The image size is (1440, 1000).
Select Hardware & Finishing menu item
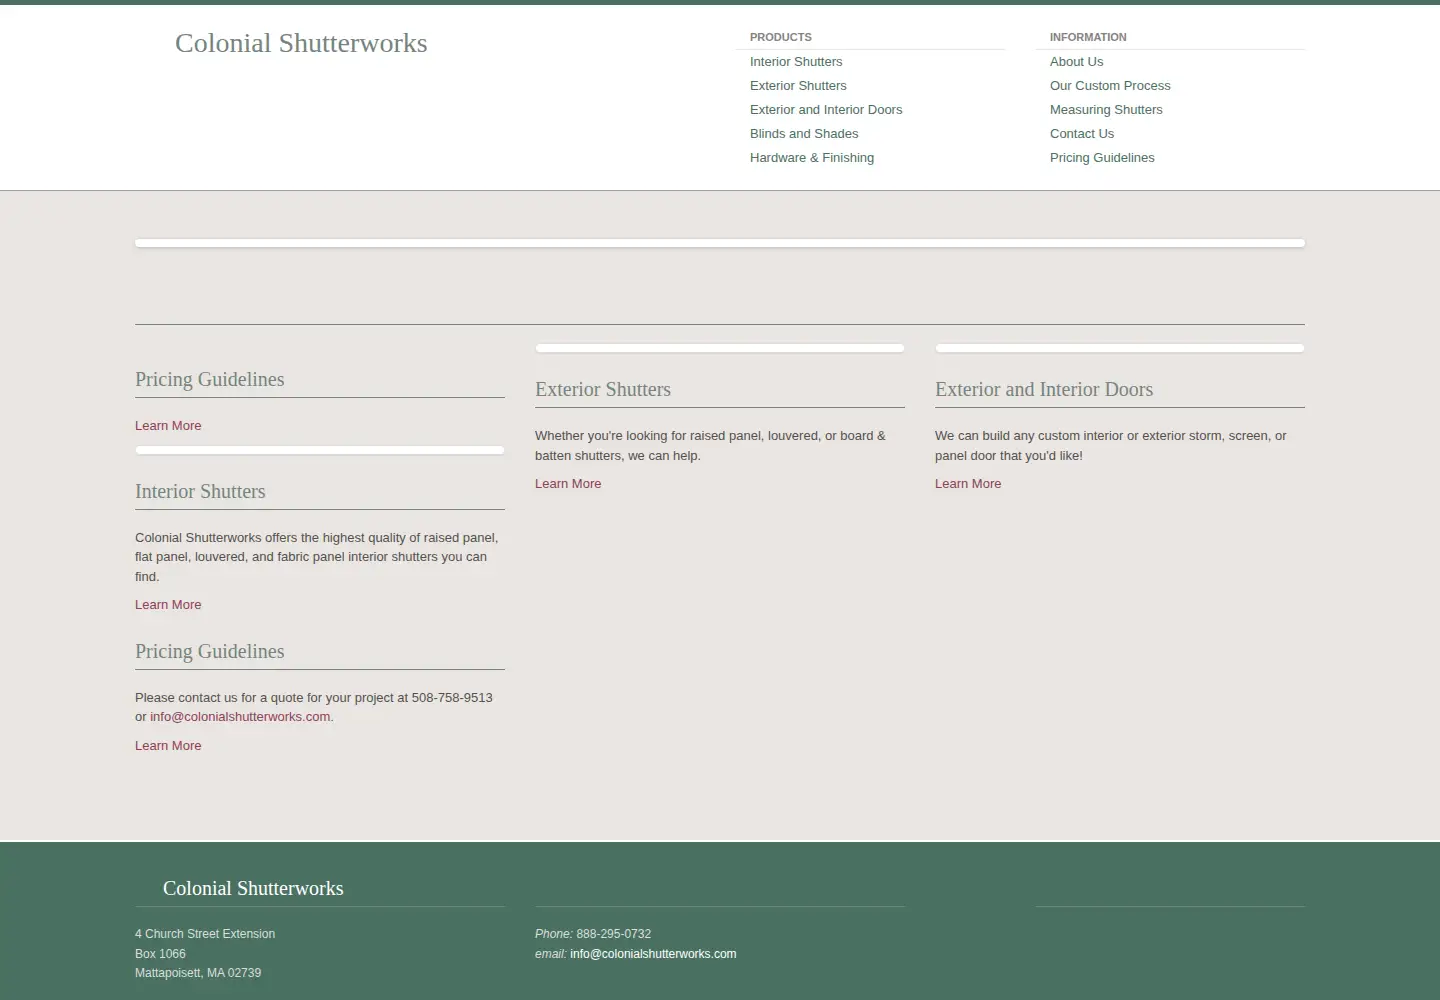tap(812, 157)
